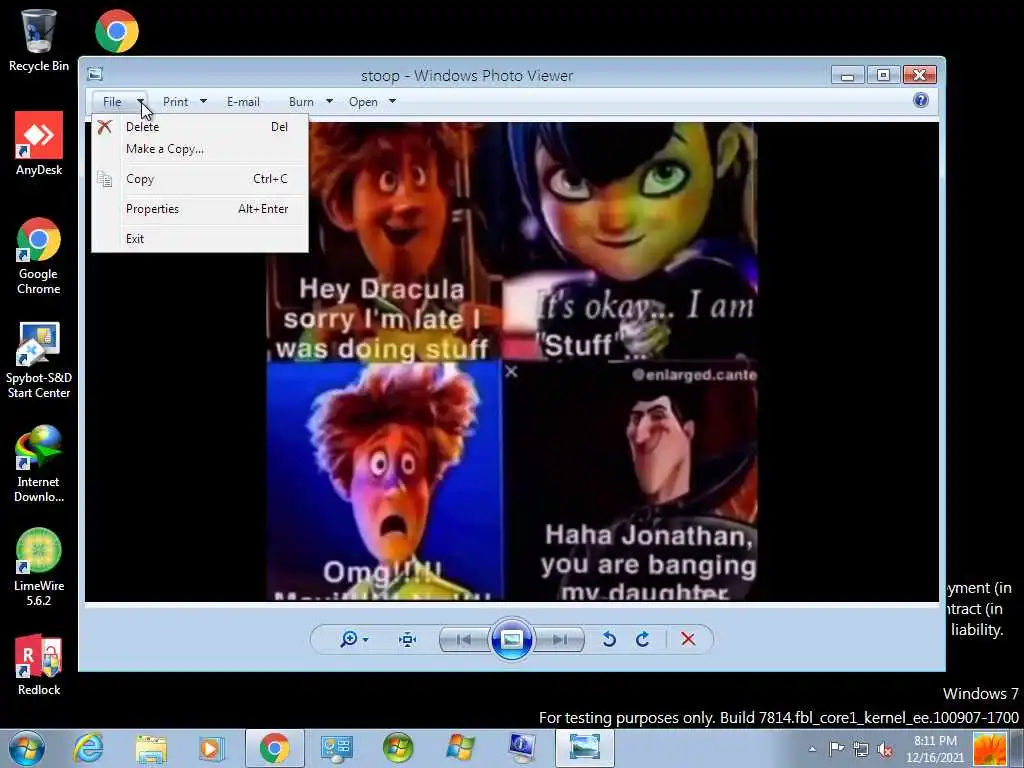Select Exit in the File menu
Image resolution: width=1024 pixels, height=768 pixels.
coord(200,239)
